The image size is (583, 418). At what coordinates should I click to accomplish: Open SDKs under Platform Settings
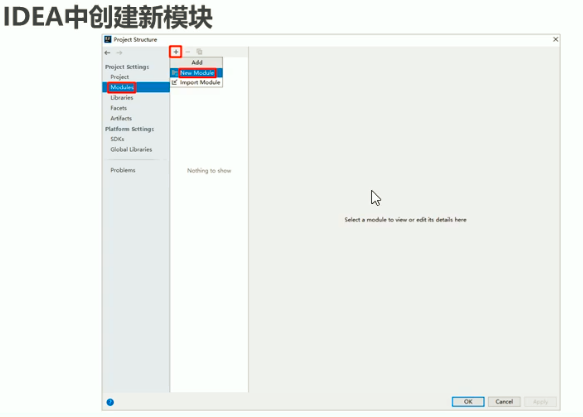tap(117, 139)
